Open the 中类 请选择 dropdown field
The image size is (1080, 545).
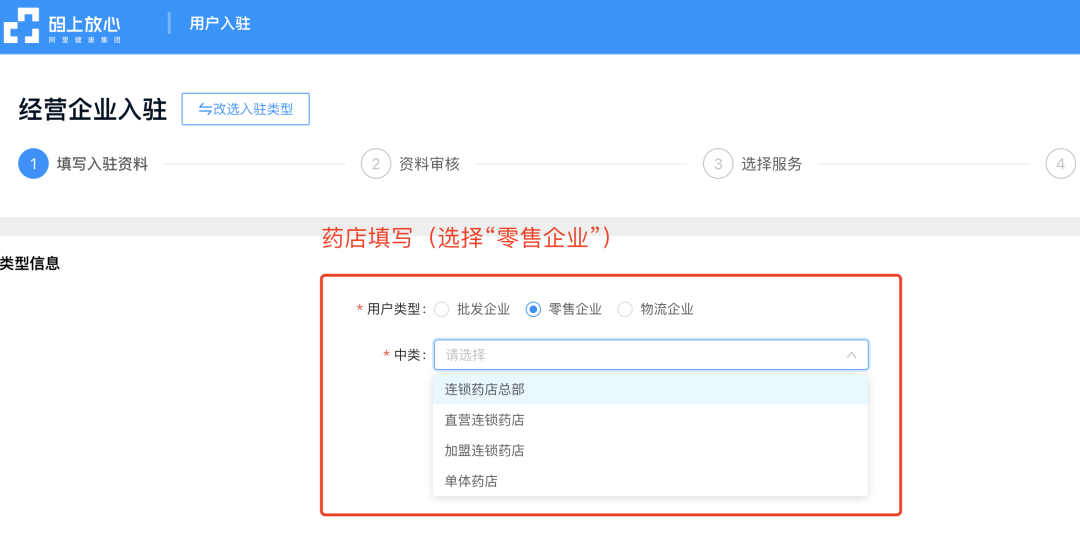click(x=651, y=355)
